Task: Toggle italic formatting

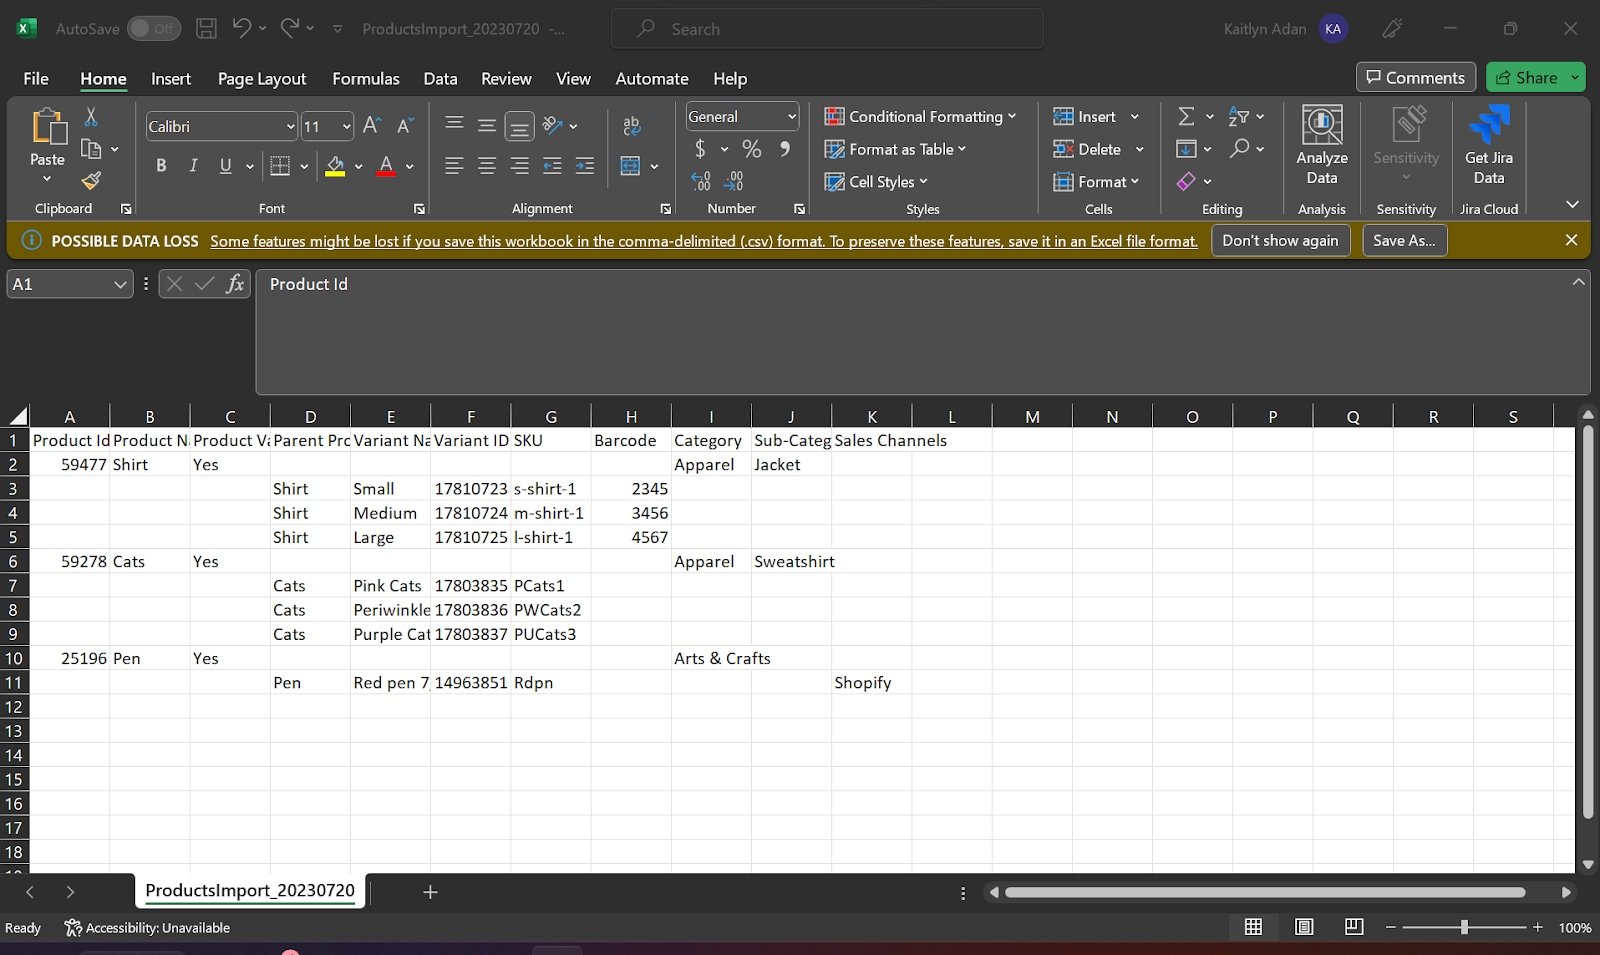Action: [x=193, y=166]
